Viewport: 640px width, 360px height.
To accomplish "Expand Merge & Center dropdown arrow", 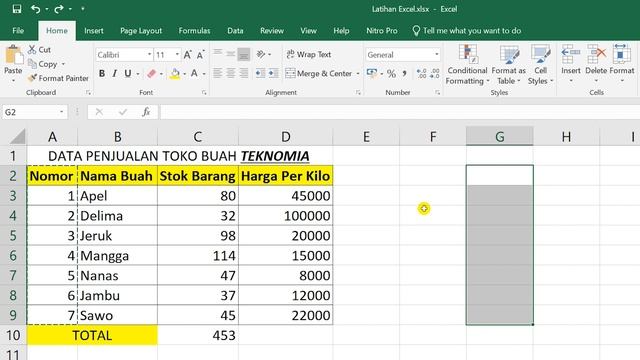I will tap(358, 73).
